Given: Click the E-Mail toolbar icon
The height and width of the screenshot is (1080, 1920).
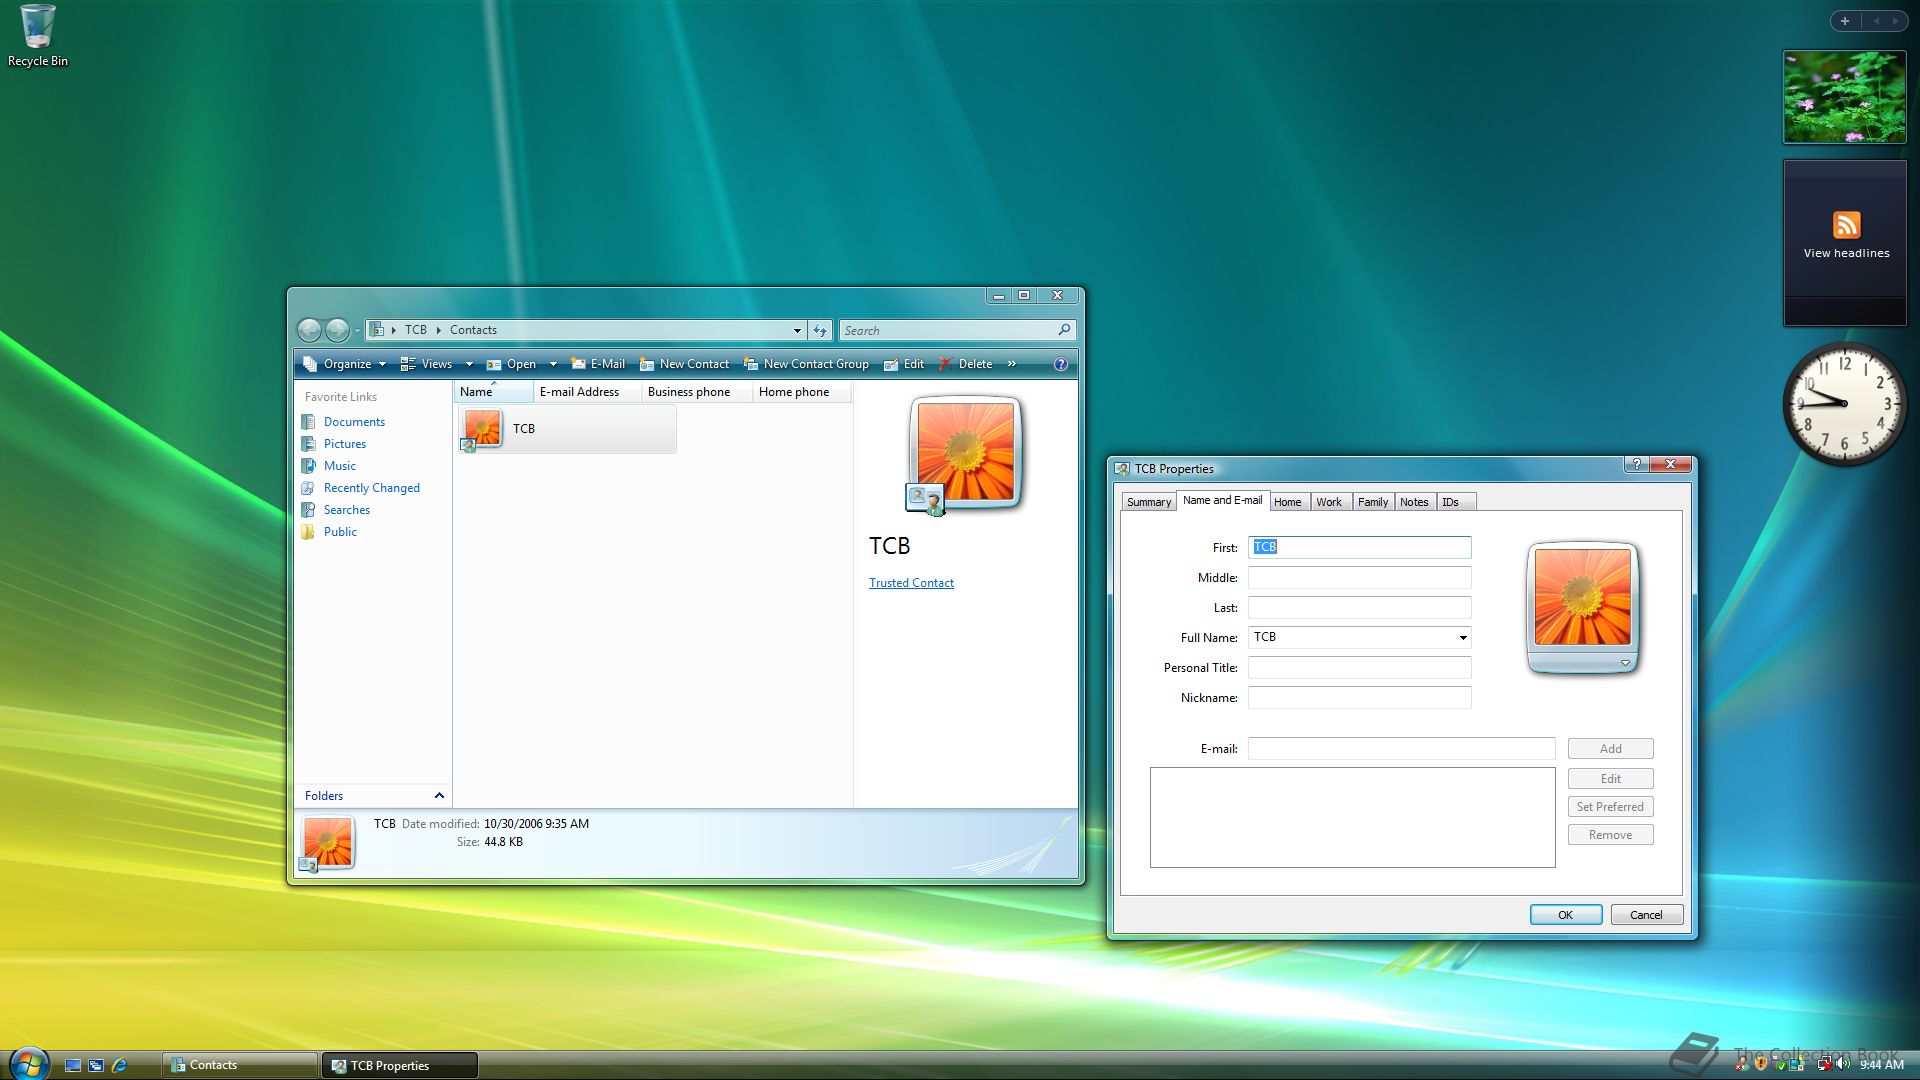Looking at the screenshot, I should coord(578,364).
